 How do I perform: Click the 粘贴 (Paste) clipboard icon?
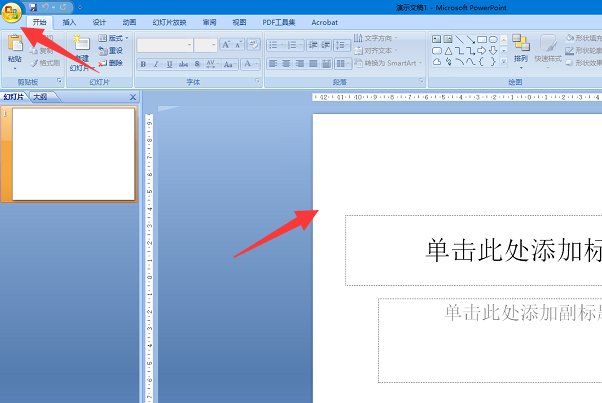coord(15,43)
